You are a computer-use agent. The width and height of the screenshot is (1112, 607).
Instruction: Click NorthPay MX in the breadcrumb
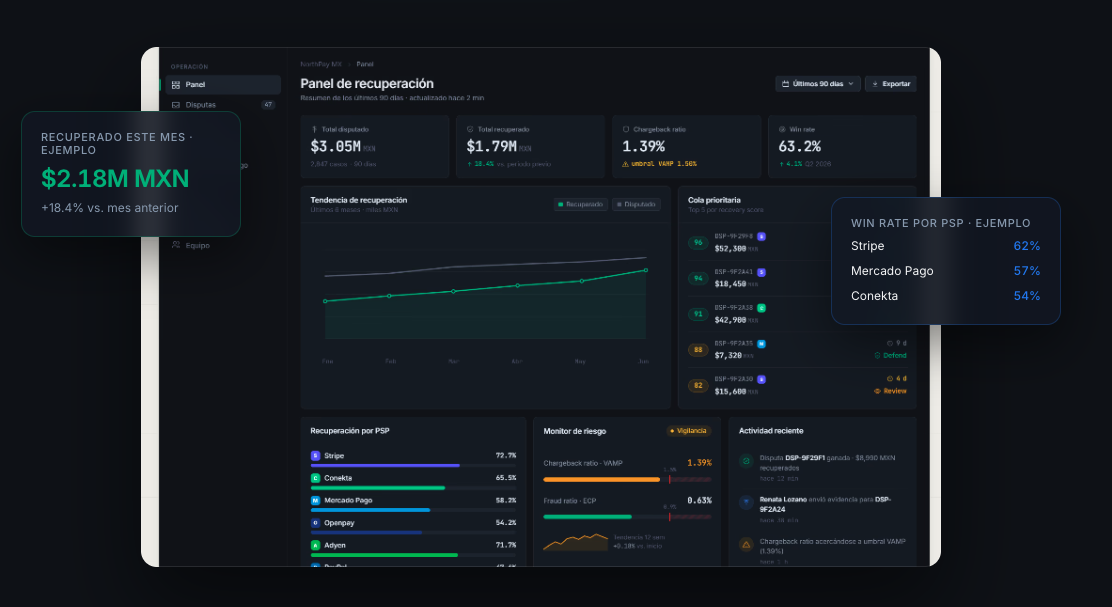coord(321,65)
